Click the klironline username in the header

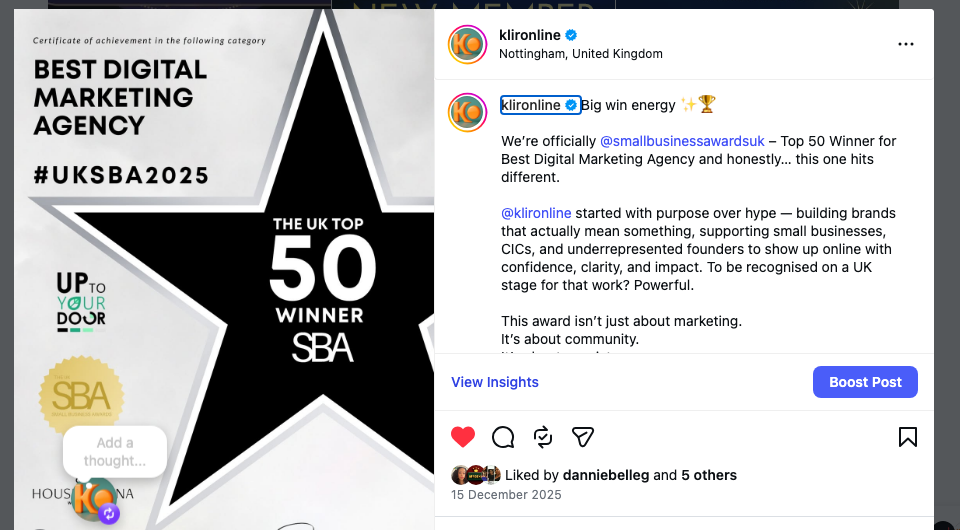click(x=530, y=35)
